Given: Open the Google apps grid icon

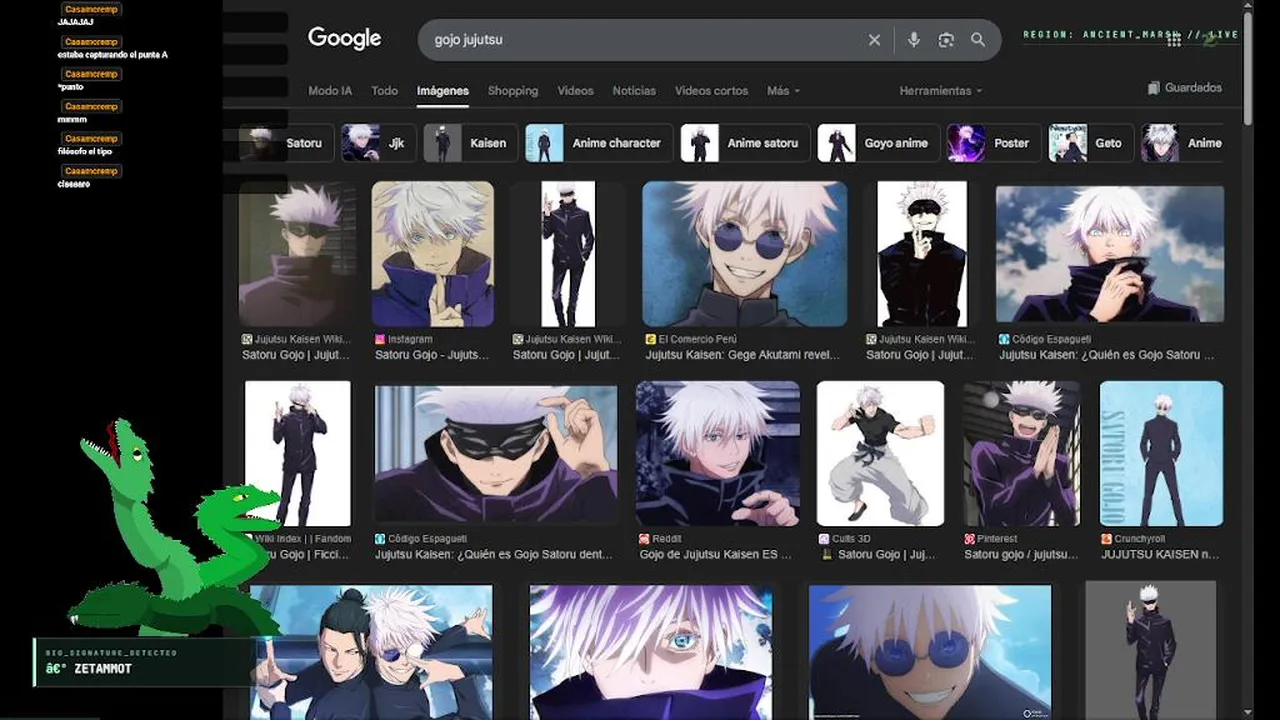Looking at the screenshot, I should click(1174, 40).
